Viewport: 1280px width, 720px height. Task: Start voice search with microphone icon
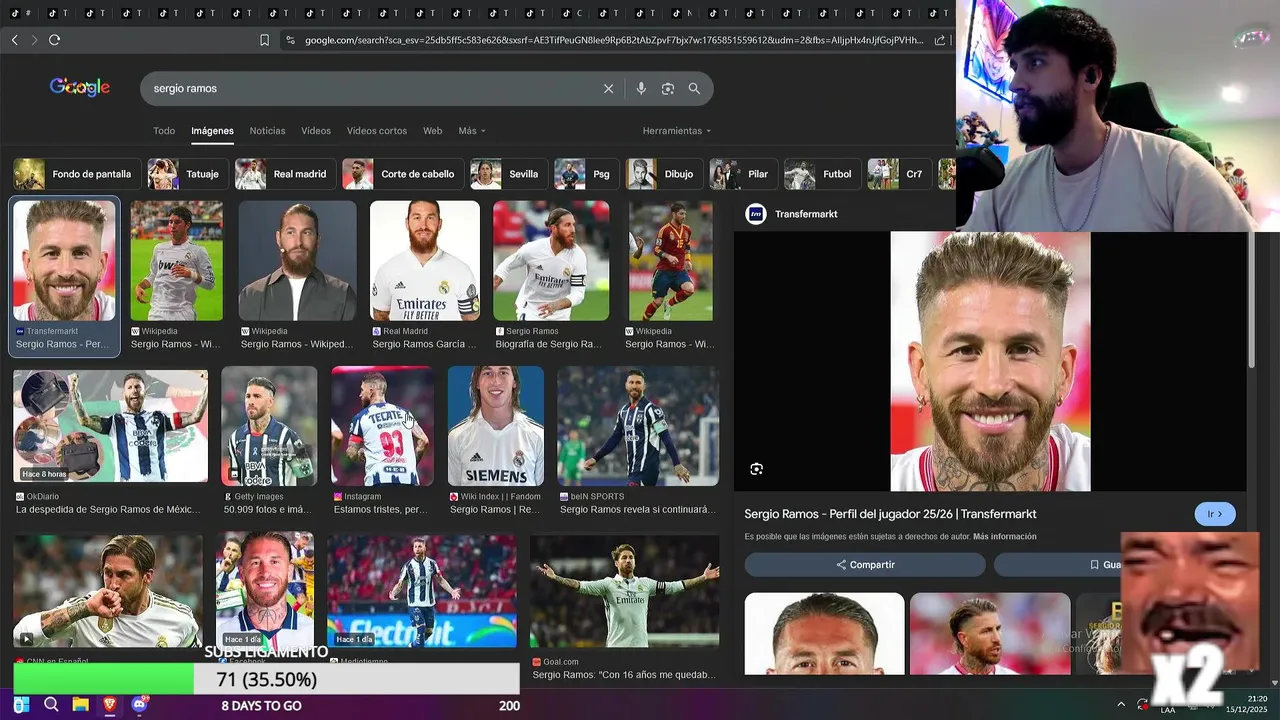click(x=641, y=89)
